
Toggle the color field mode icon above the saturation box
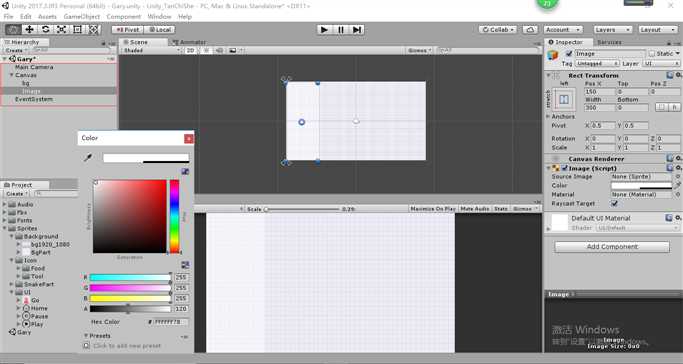pos(185,172)
